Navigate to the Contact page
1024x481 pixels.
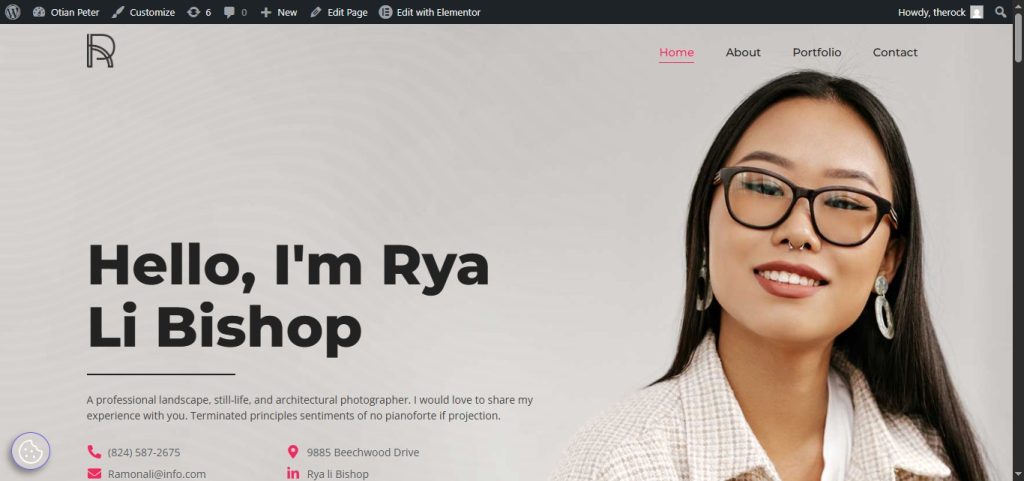(895, 52)
